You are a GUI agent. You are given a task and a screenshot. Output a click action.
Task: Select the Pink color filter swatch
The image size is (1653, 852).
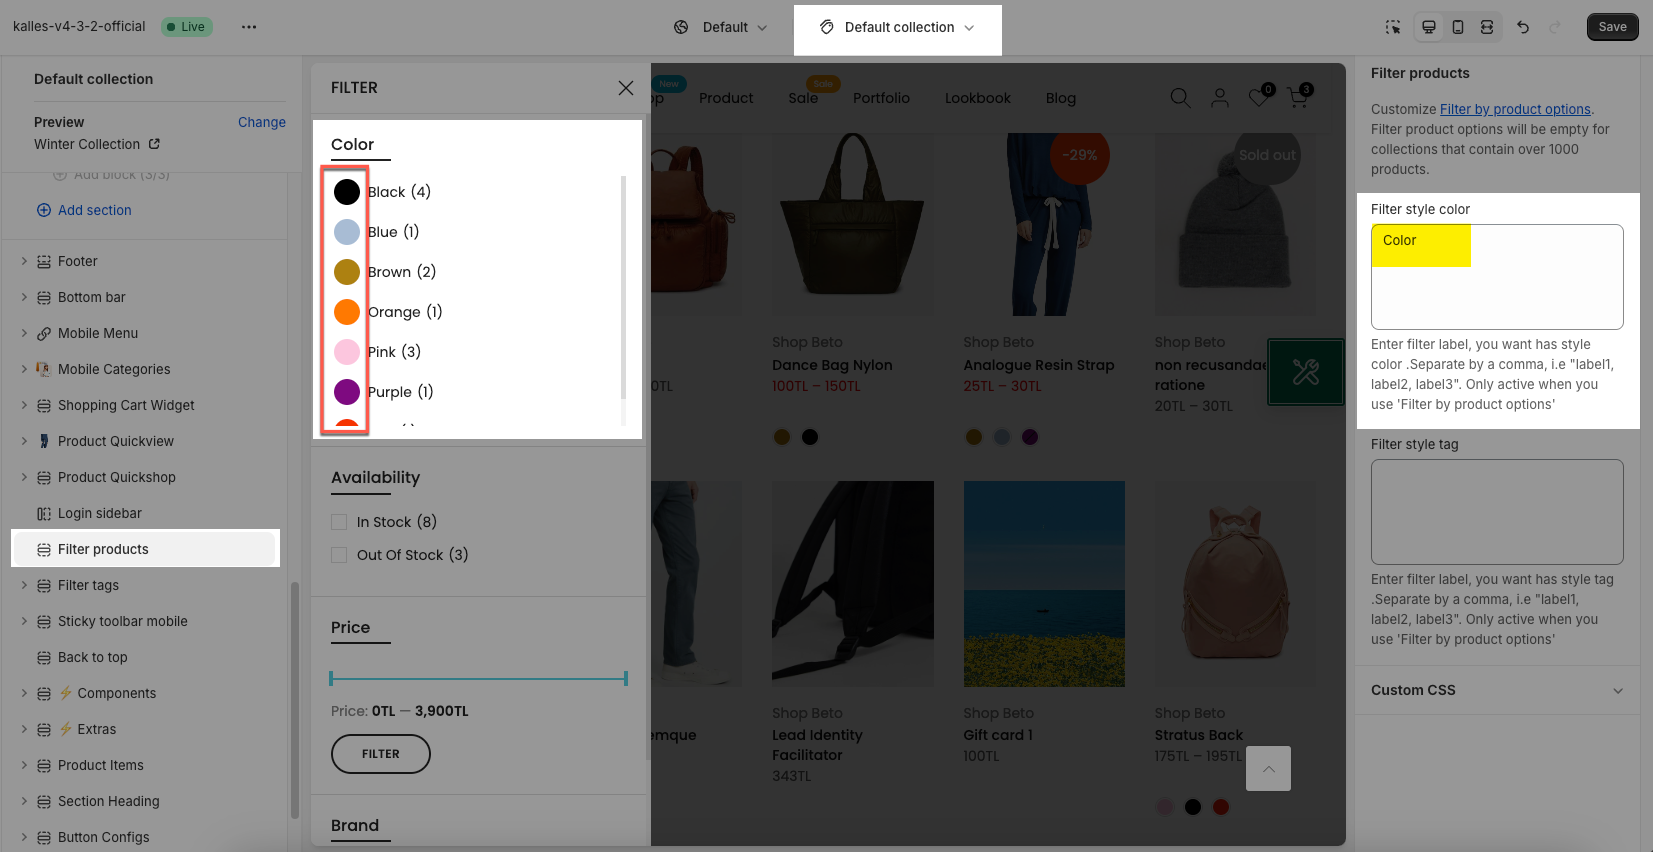(x=347, y=352)
